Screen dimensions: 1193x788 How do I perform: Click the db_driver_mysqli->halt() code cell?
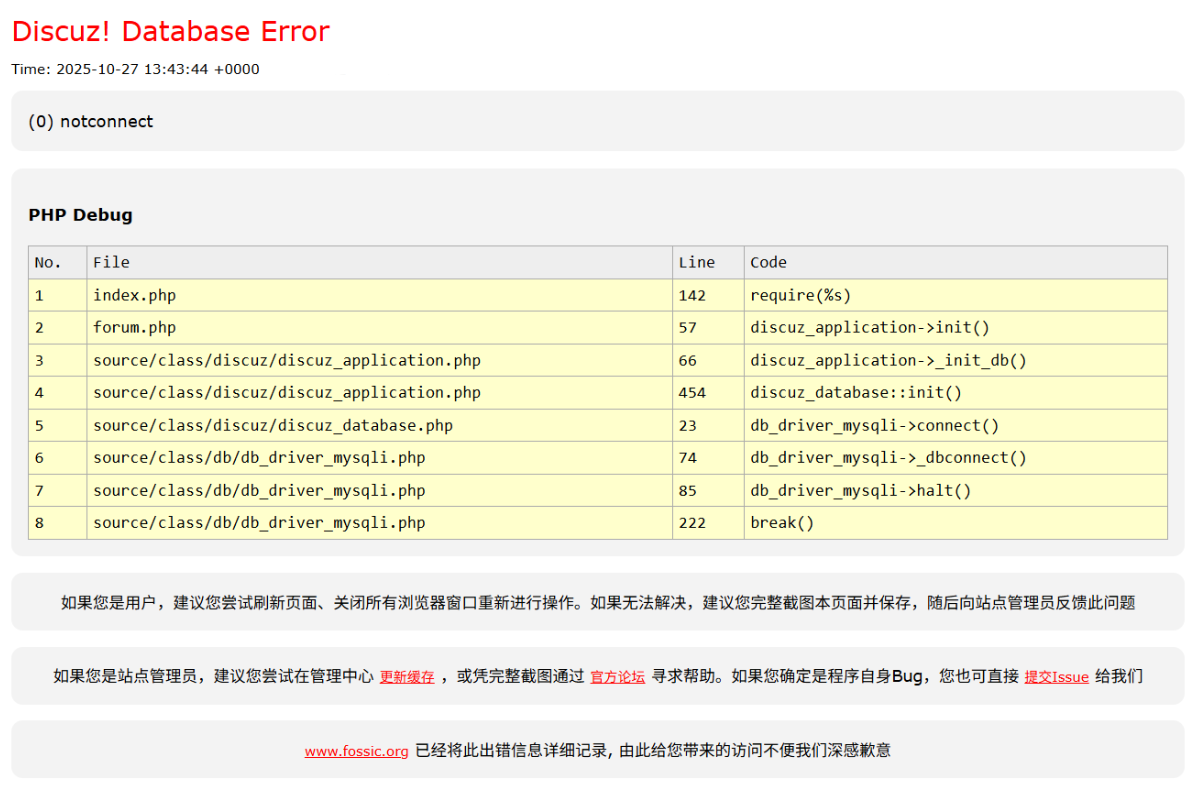pos(860,491)
